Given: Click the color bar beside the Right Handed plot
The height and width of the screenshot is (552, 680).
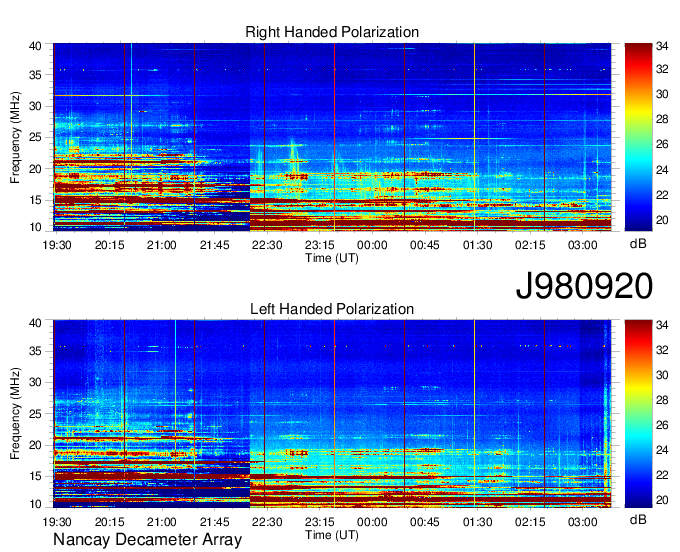Looking at the screenshot, I should pyautogui.click(x=638, y=137).
